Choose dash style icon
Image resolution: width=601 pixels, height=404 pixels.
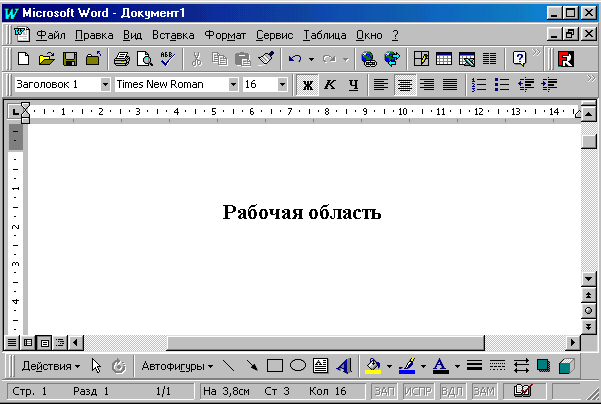tap(497, 365)
